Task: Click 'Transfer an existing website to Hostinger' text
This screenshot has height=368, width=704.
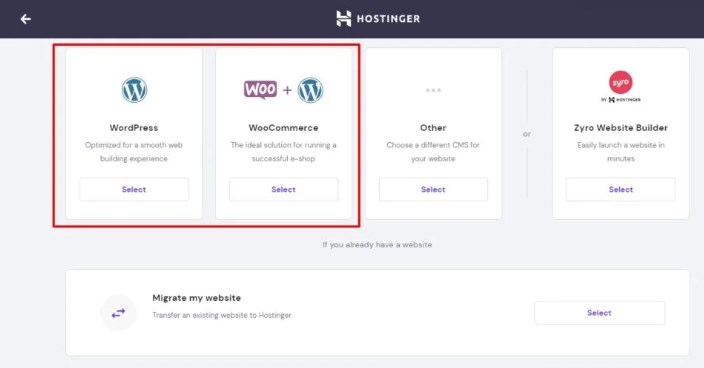Action: [222, 315]
